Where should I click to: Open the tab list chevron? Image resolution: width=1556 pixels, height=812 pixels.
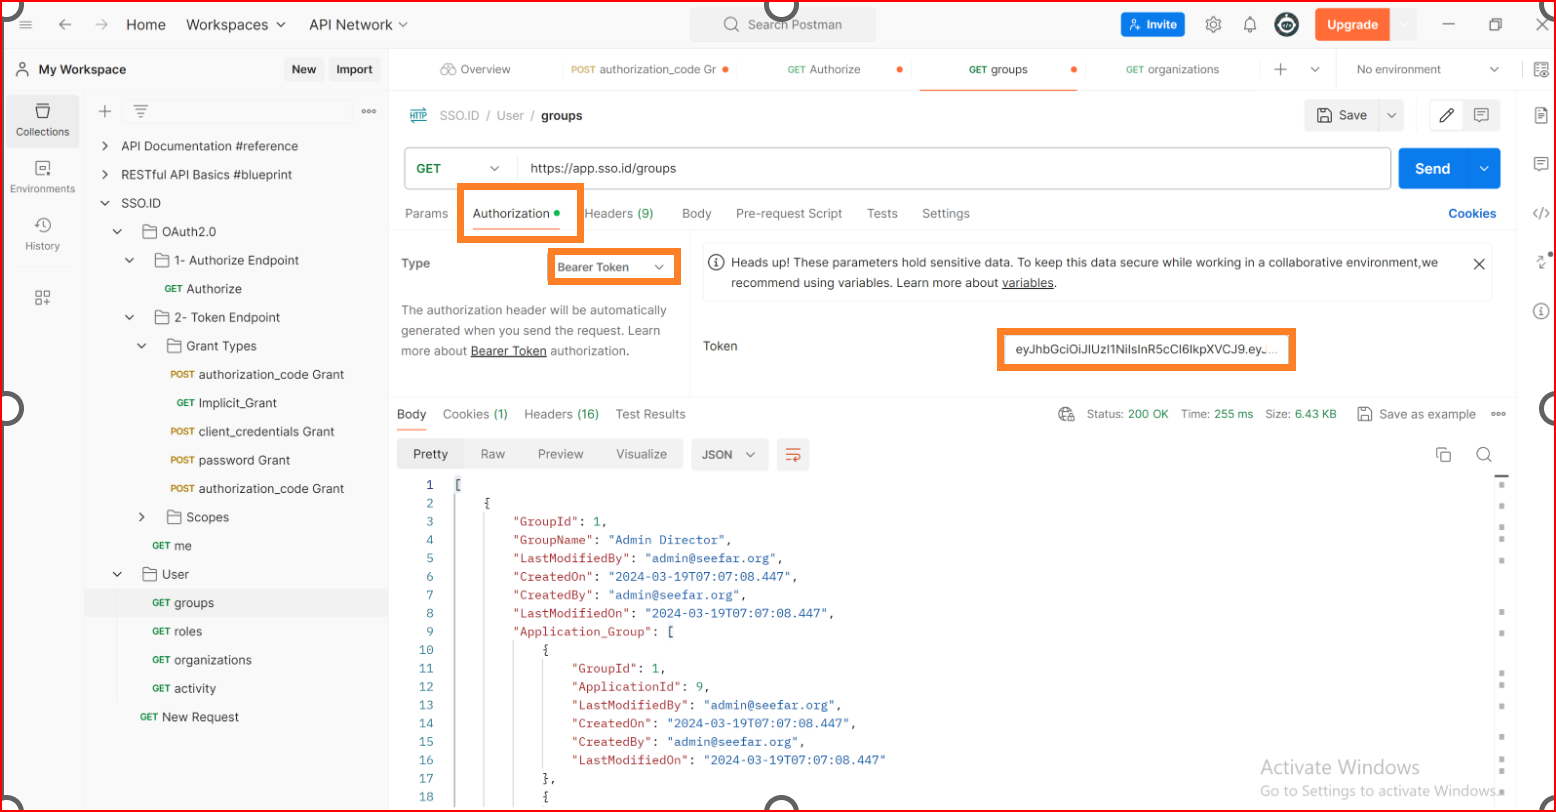click(1315, 69)
